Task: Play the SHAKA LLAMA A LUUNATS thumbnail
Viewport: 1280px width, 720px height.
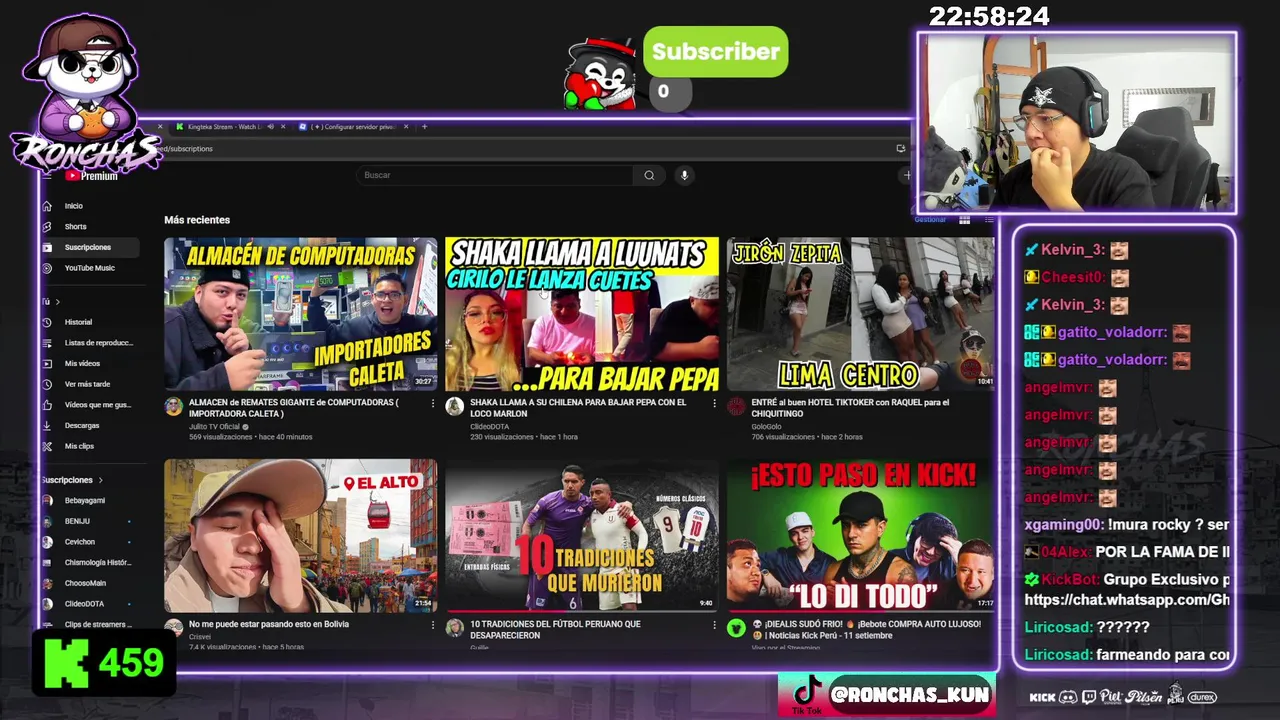Action: (582, 314)
